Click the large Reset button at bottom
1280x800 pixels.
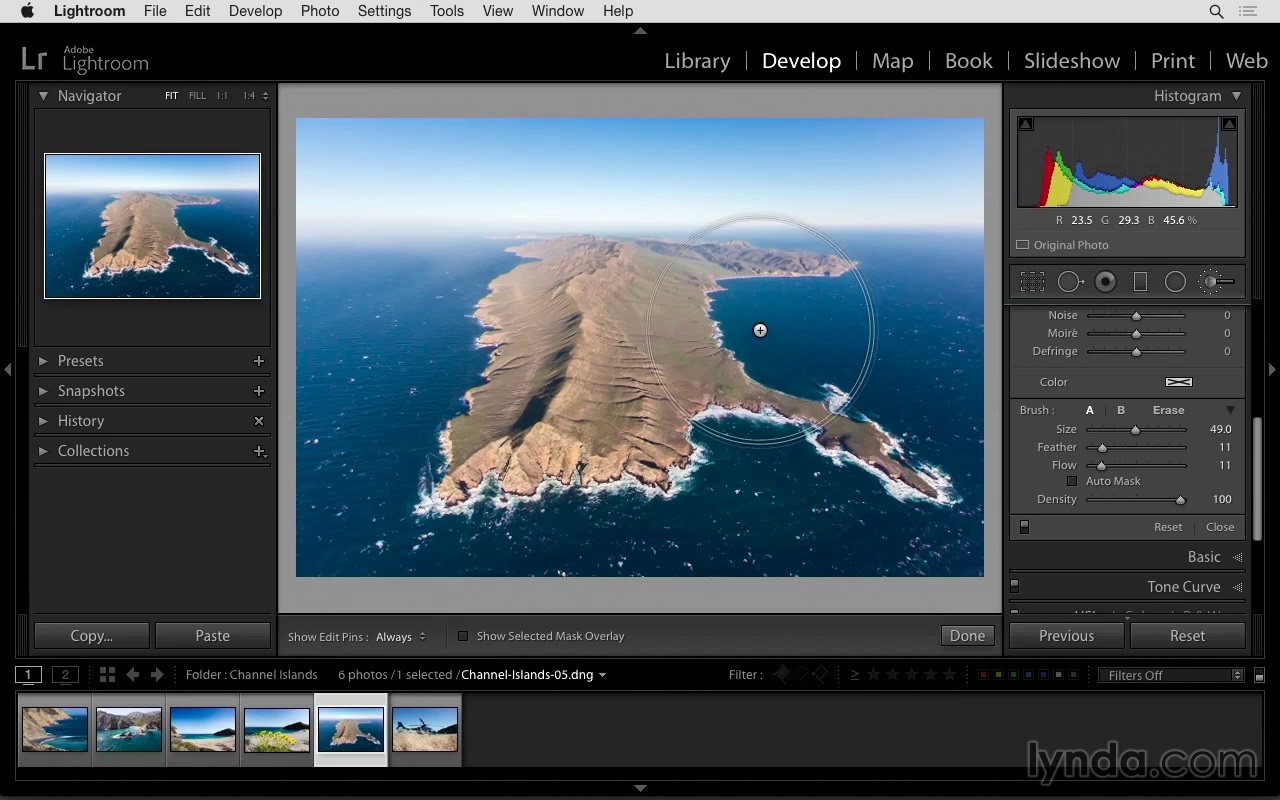click(x=1187, y=636)
